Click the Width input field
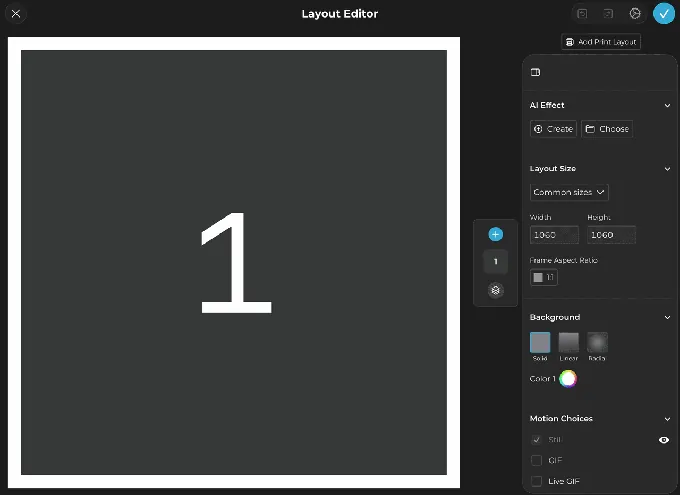 pyautogui.click(x=554, y=235)
